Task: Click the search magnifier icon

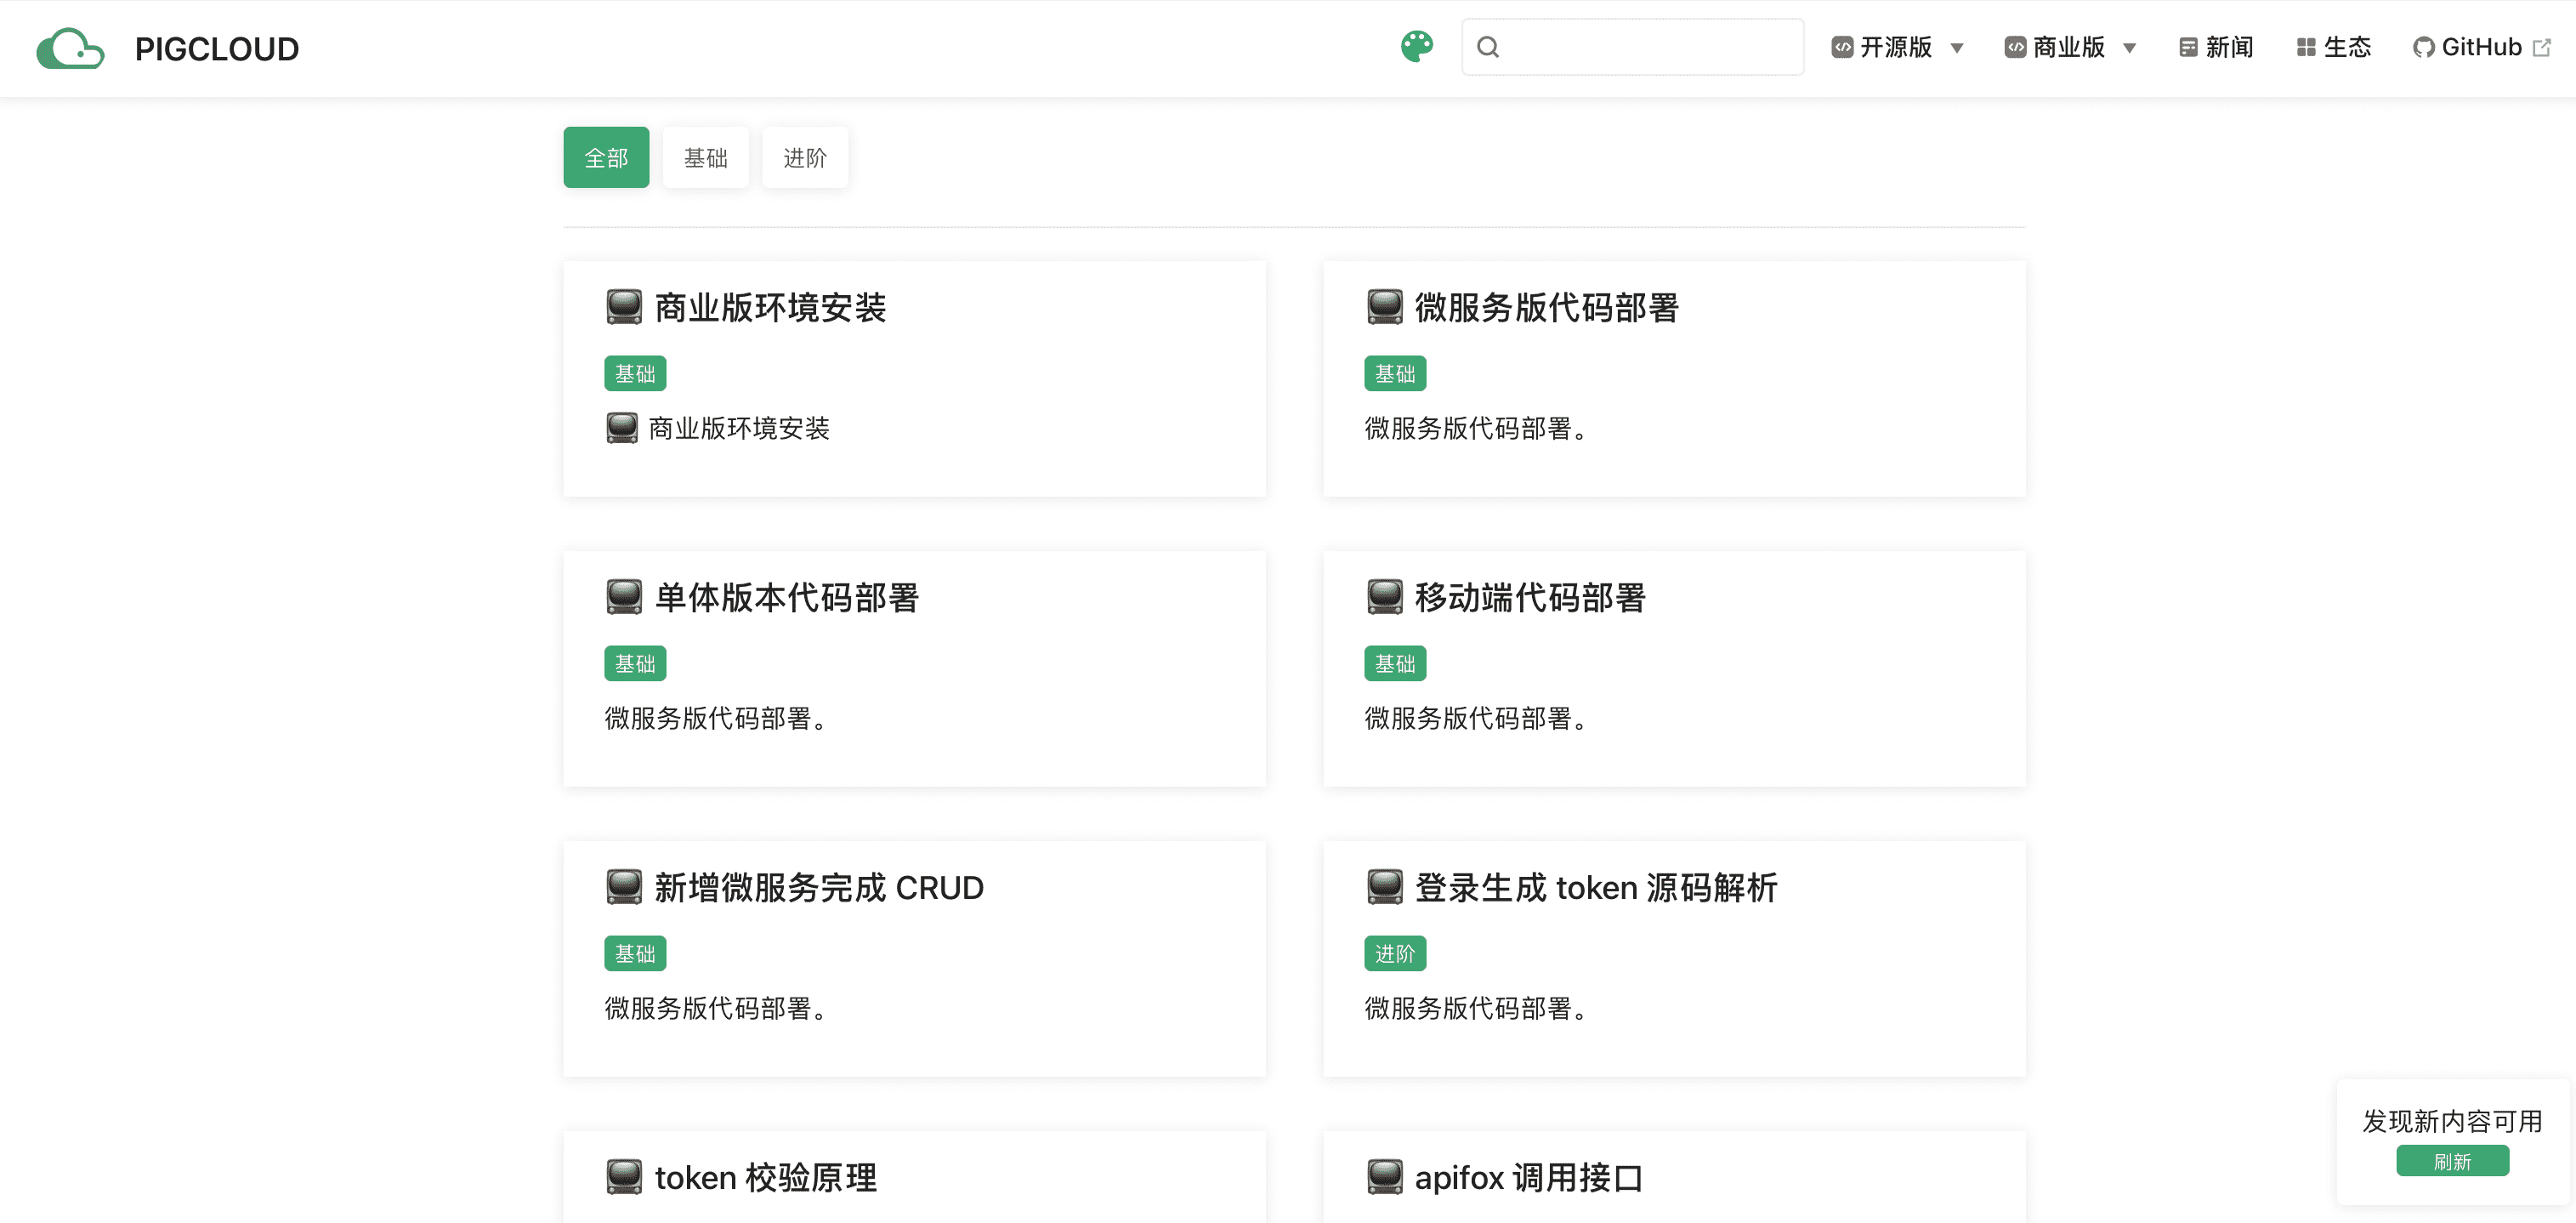Action: coord(1488,47)
